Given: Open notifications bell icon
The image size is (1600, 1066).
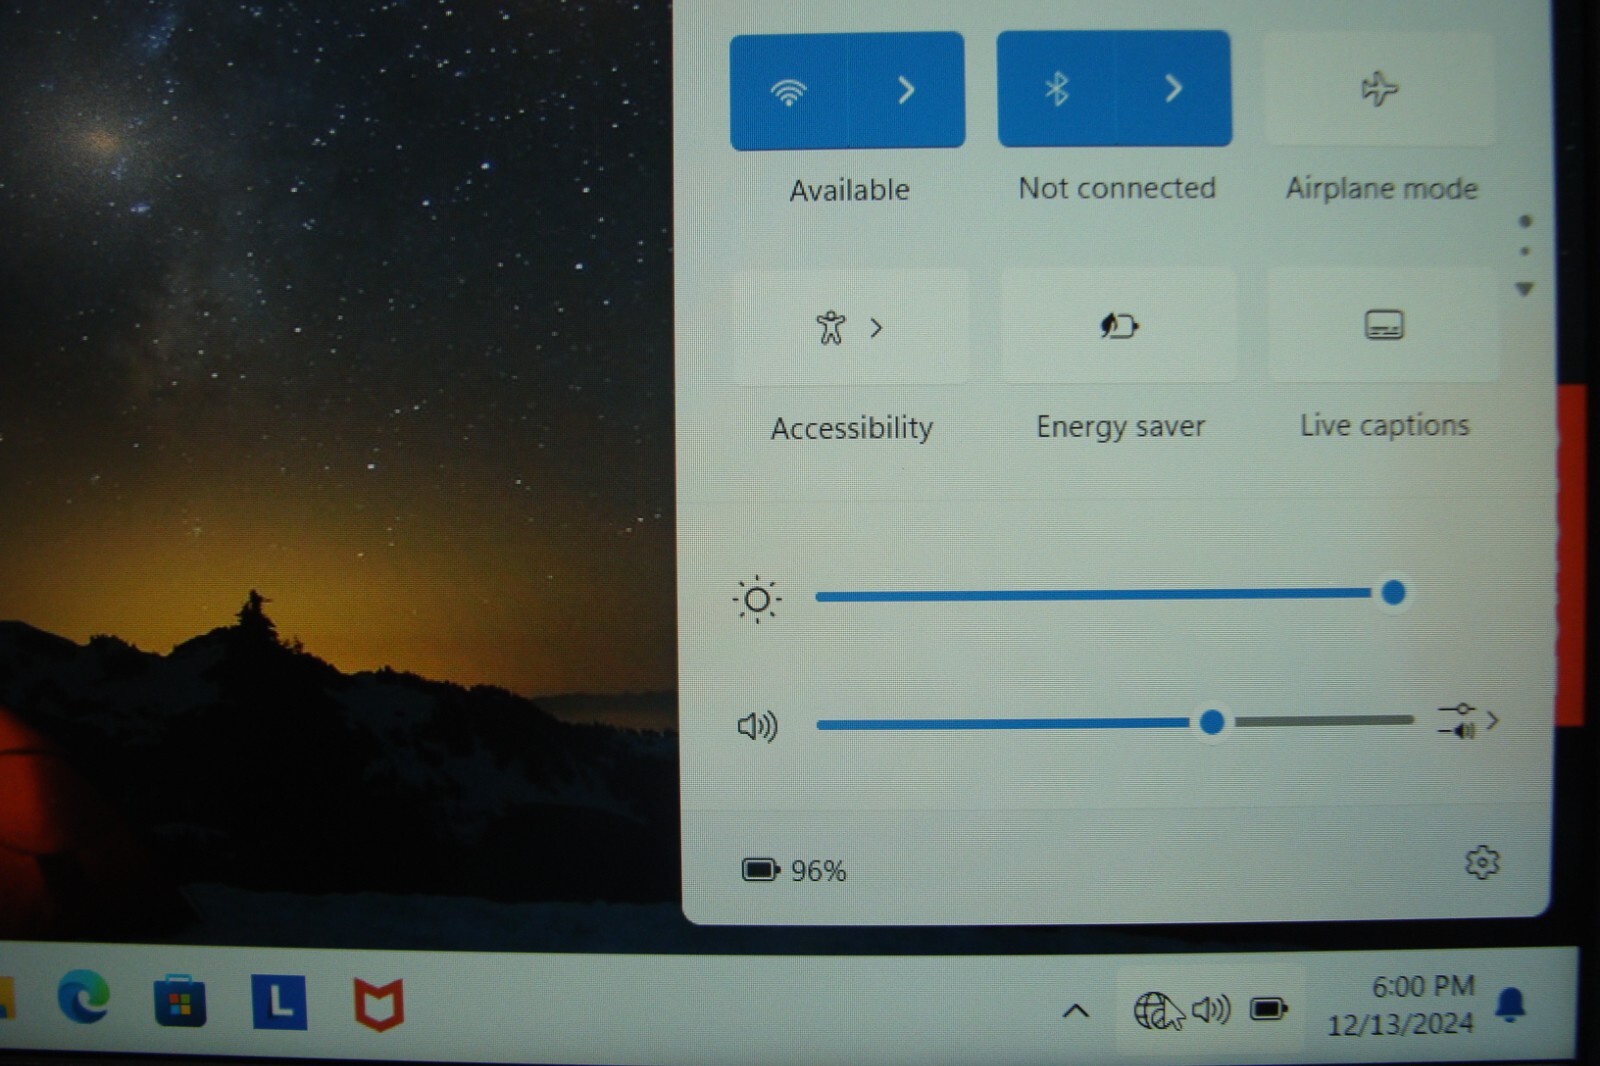Looking at the screenshot, I should pyautogui.click(x=1511, y=1004).
